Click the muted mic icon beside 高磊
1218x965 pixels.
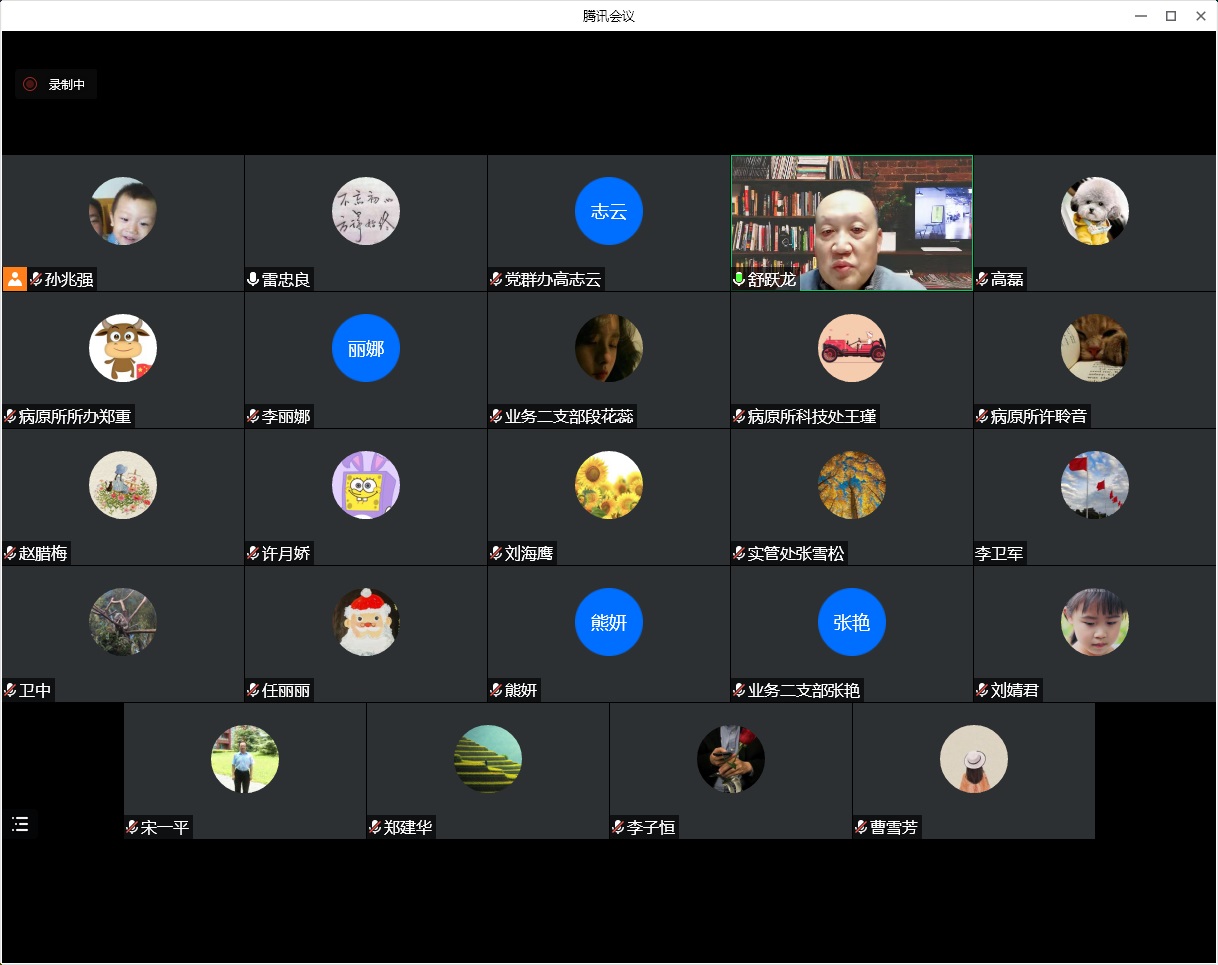click(x=982, y=279)
